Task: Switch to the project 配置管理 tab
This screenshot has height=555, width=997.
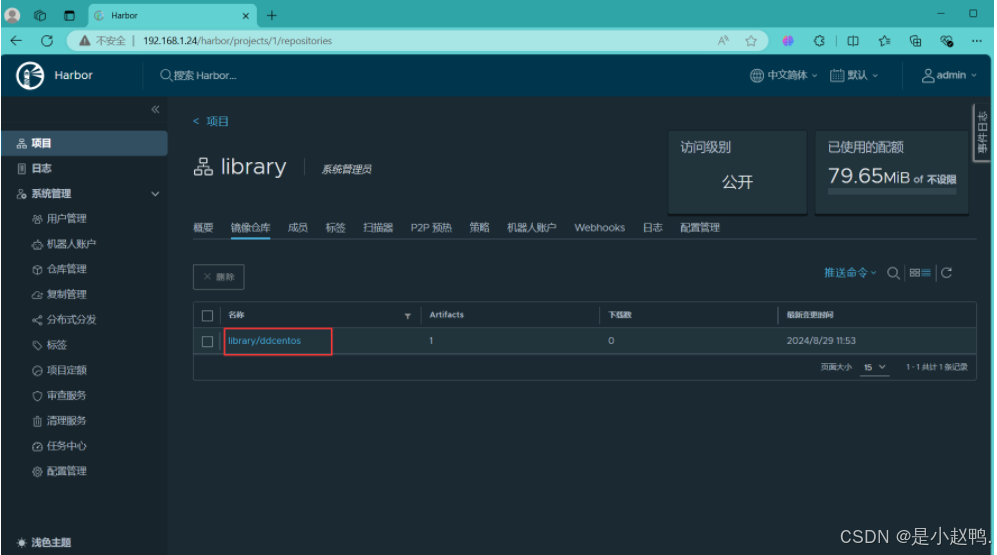Action: [700, 228]
